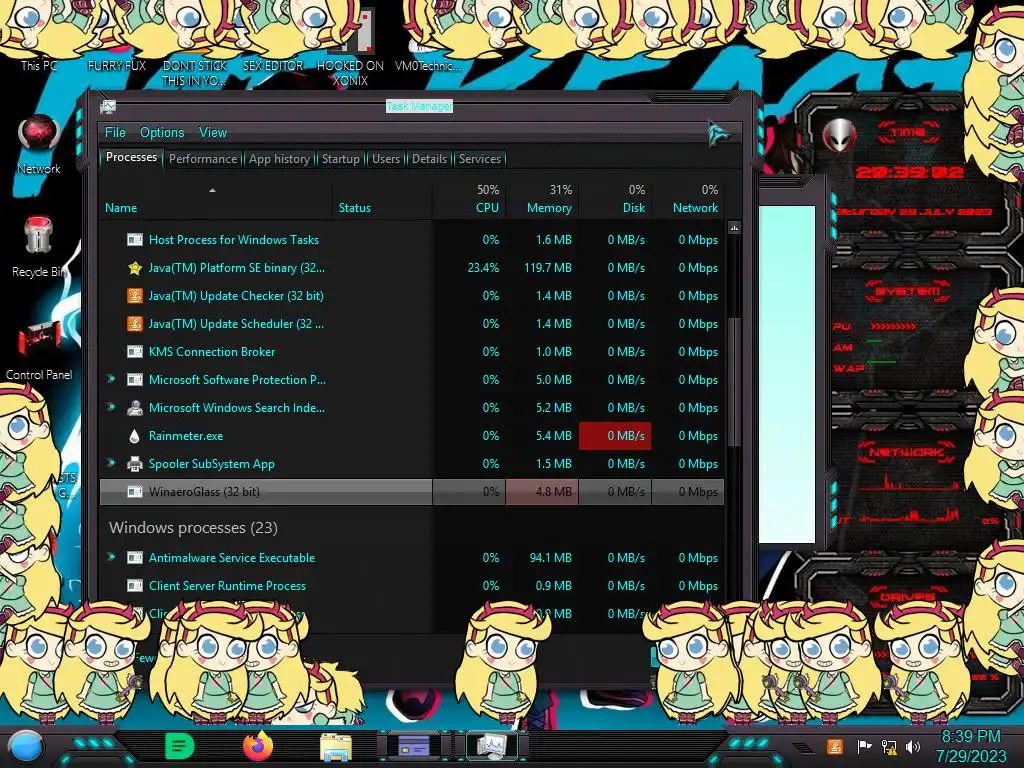Select the Rainmeter.exe process name

pos(185,436)
